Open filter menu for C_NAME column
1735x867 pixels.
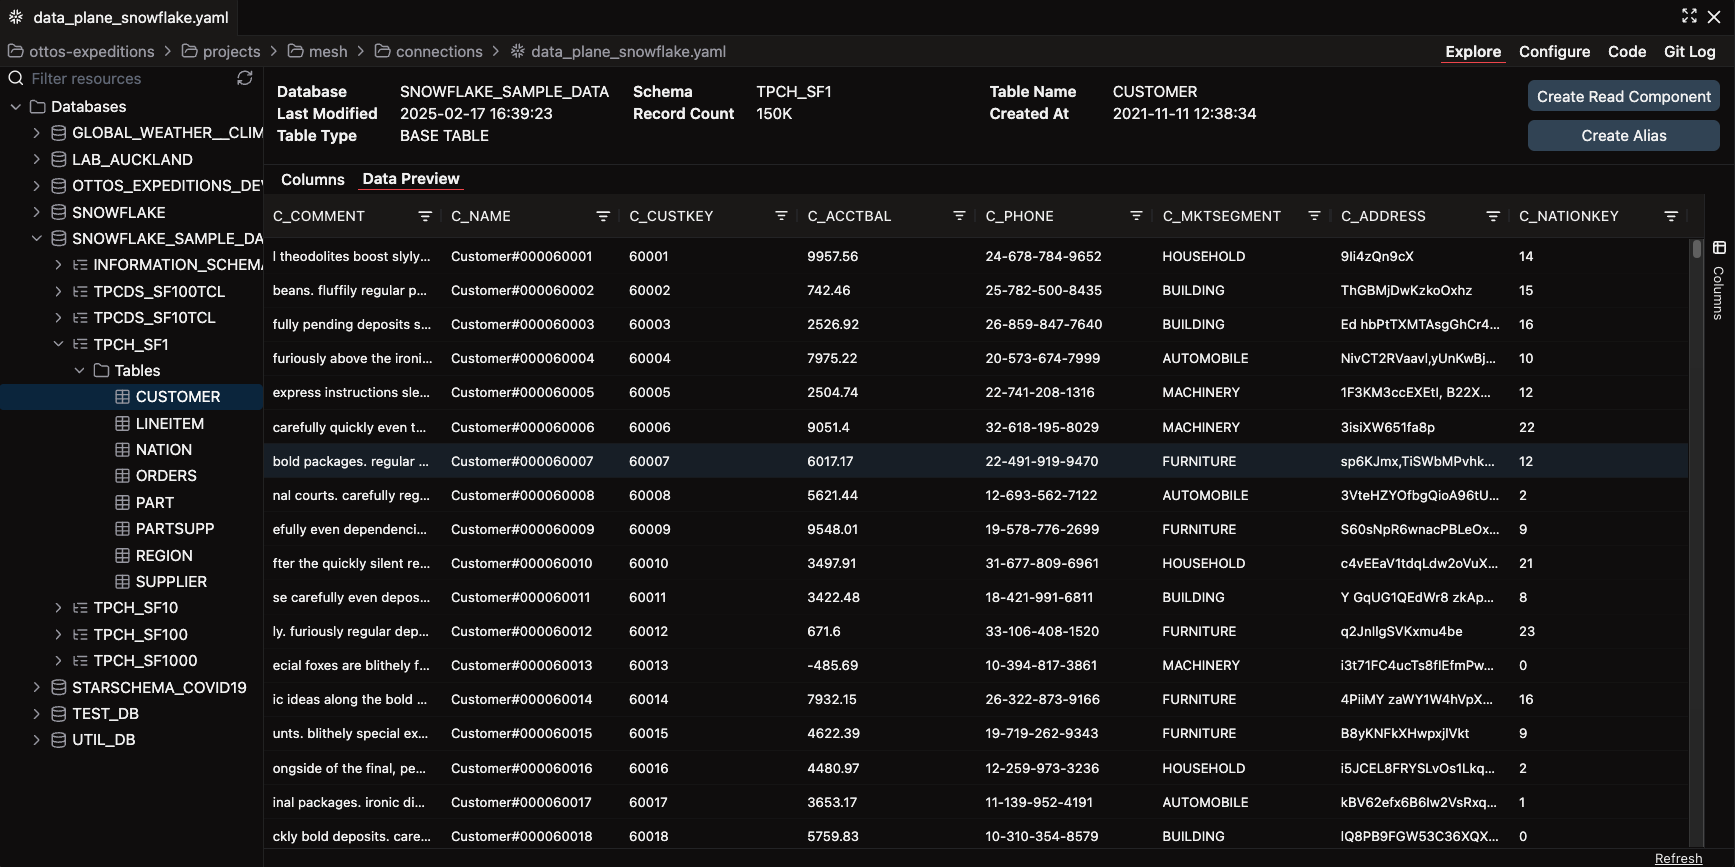tap(603, 216)
